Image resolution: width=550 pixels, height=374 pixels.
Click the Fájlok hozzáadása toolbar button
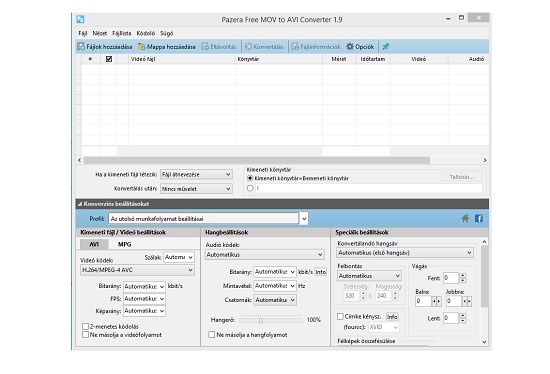[105, 47]
